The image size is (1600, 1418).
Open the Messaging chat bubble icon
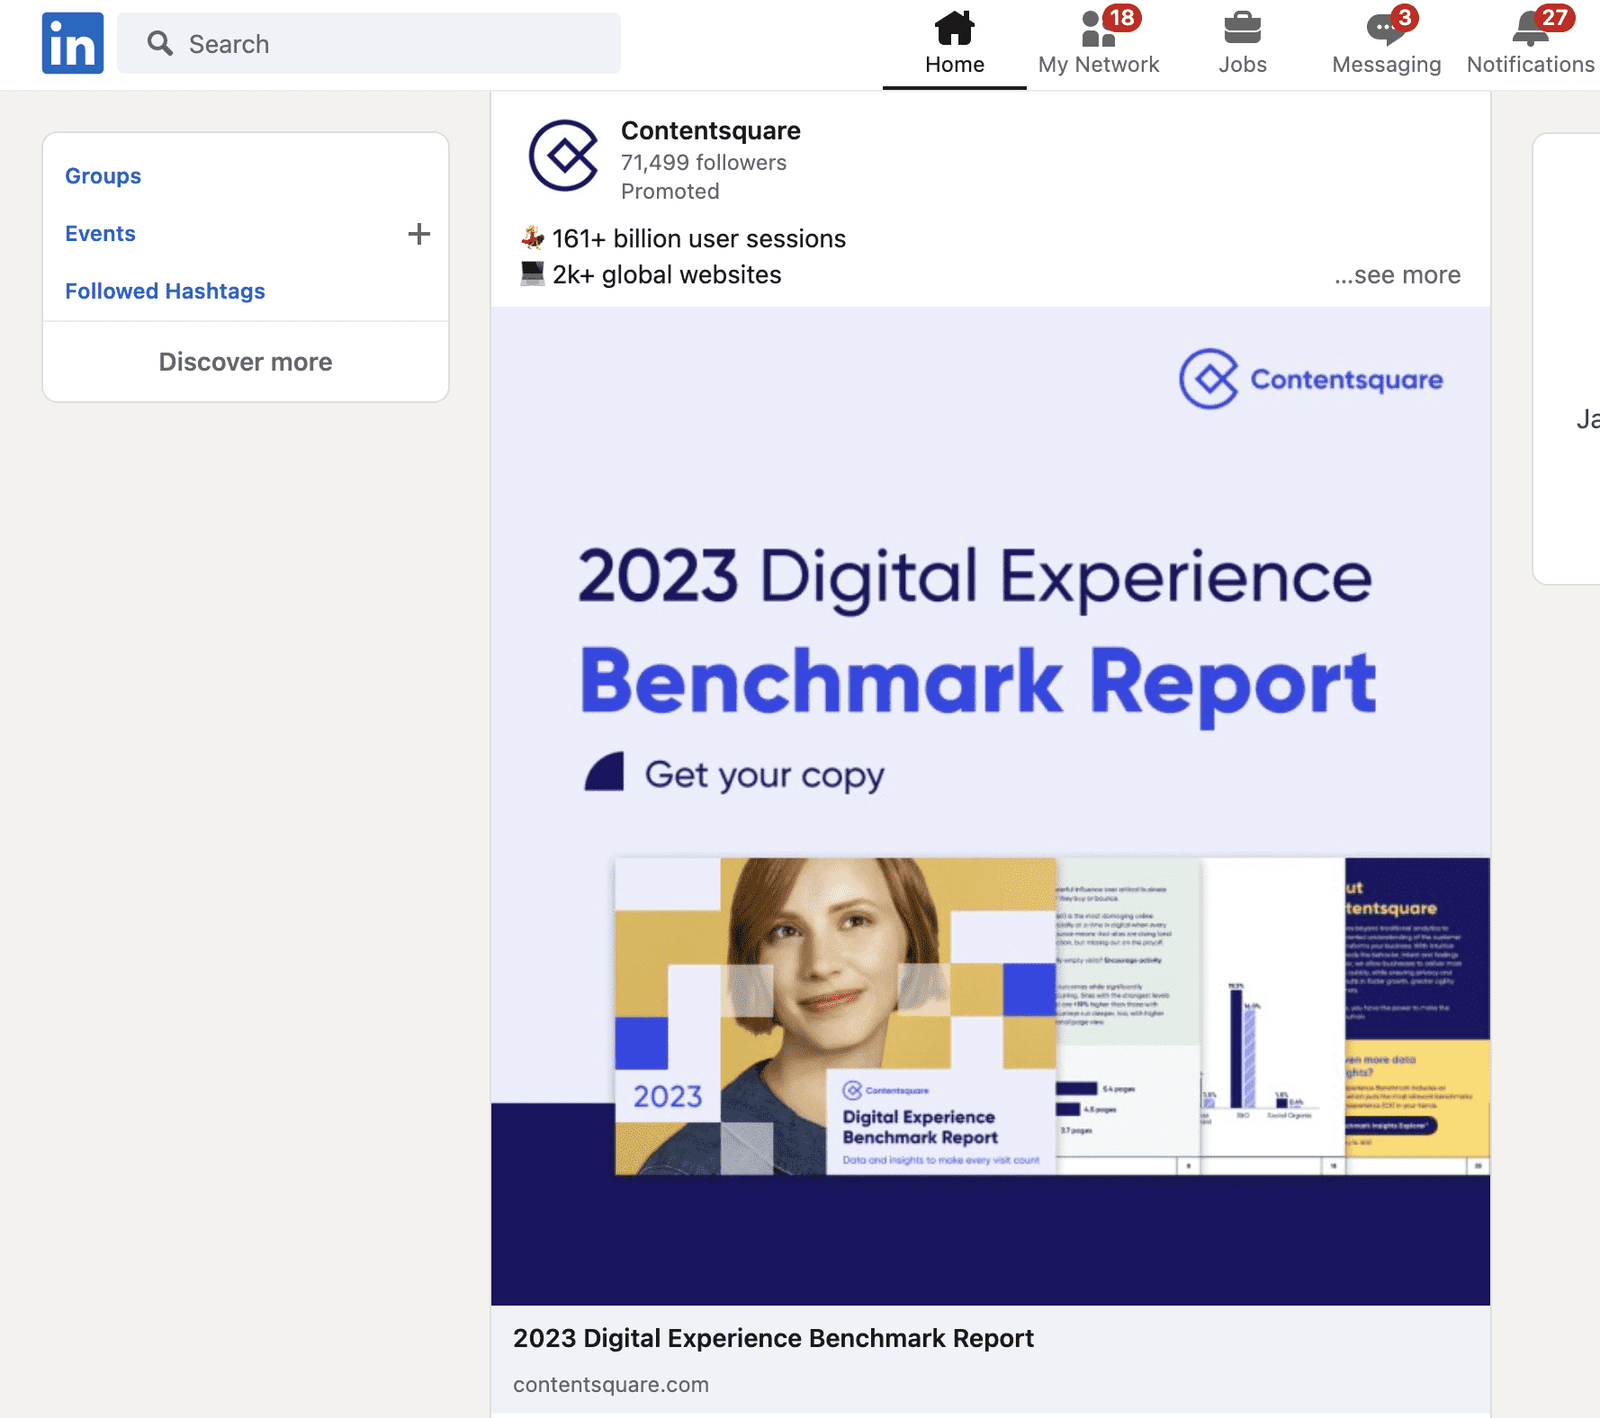click(1384, 30)
